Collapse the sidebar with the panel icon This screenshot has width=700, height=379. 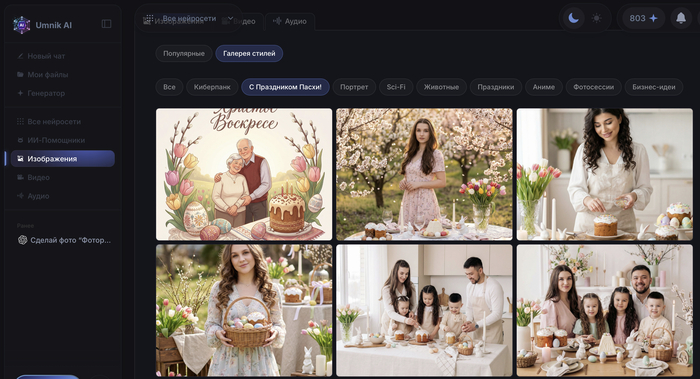[106, 24]
